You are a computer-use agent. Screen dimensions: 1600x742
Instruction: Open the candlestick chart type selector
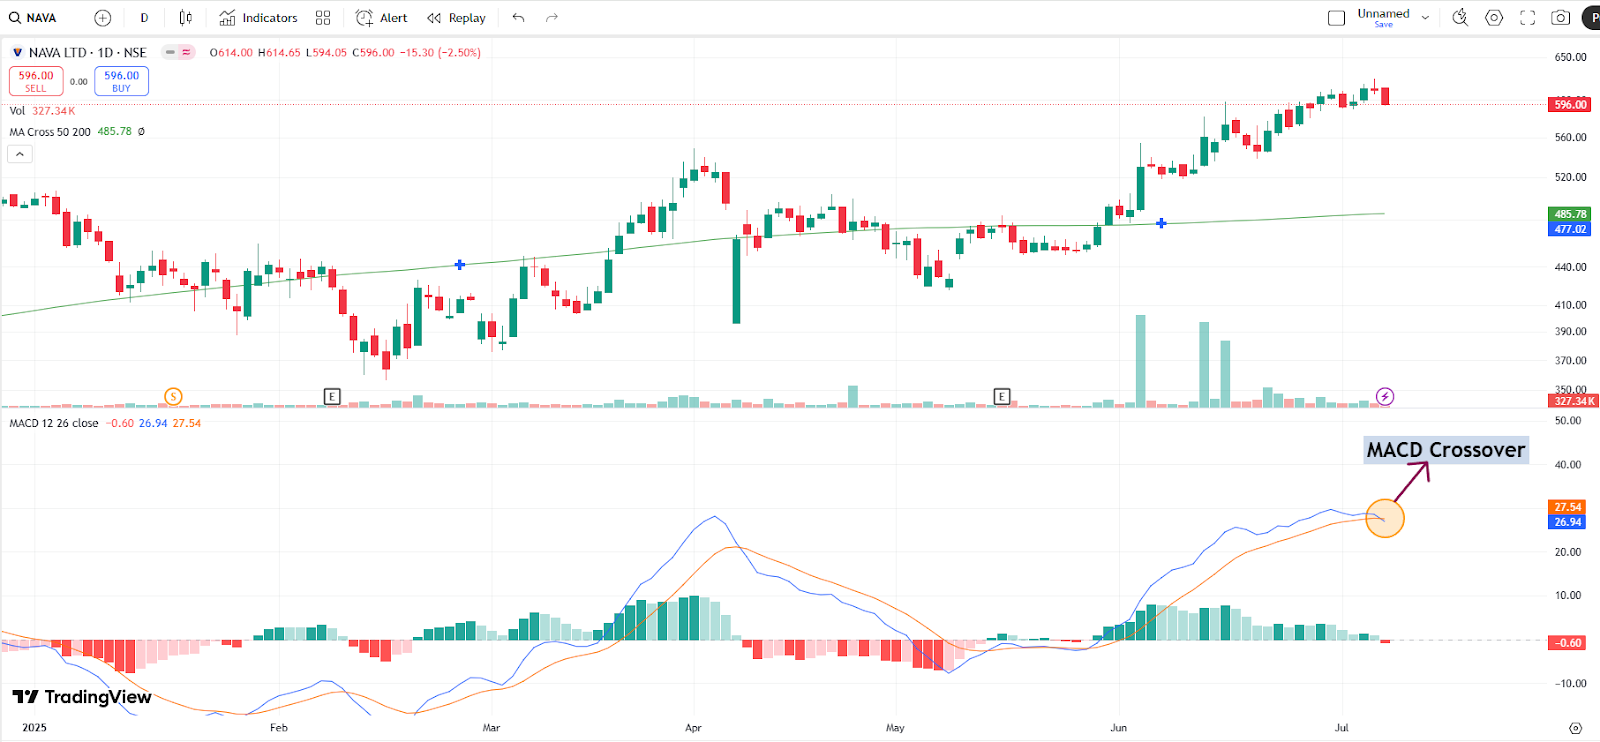pyautogui.click(x=185, y=18)
